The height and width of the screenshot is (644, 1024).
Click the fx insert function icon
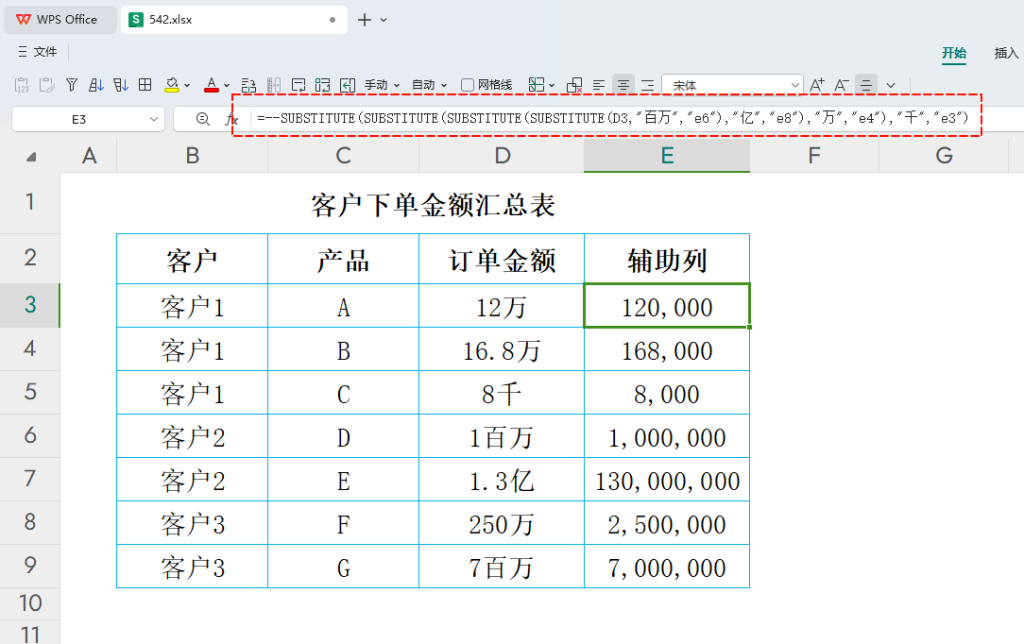[x=231, y=120]
